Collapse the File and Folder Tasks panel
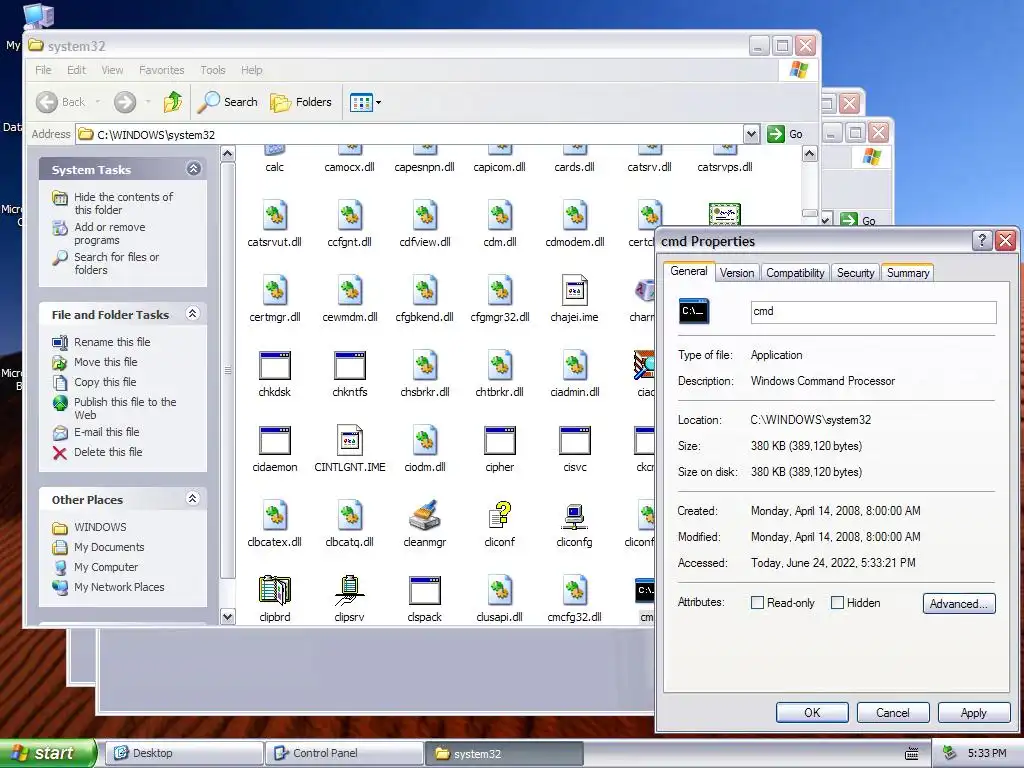1024x768 pixels. (x=193, y=313)
